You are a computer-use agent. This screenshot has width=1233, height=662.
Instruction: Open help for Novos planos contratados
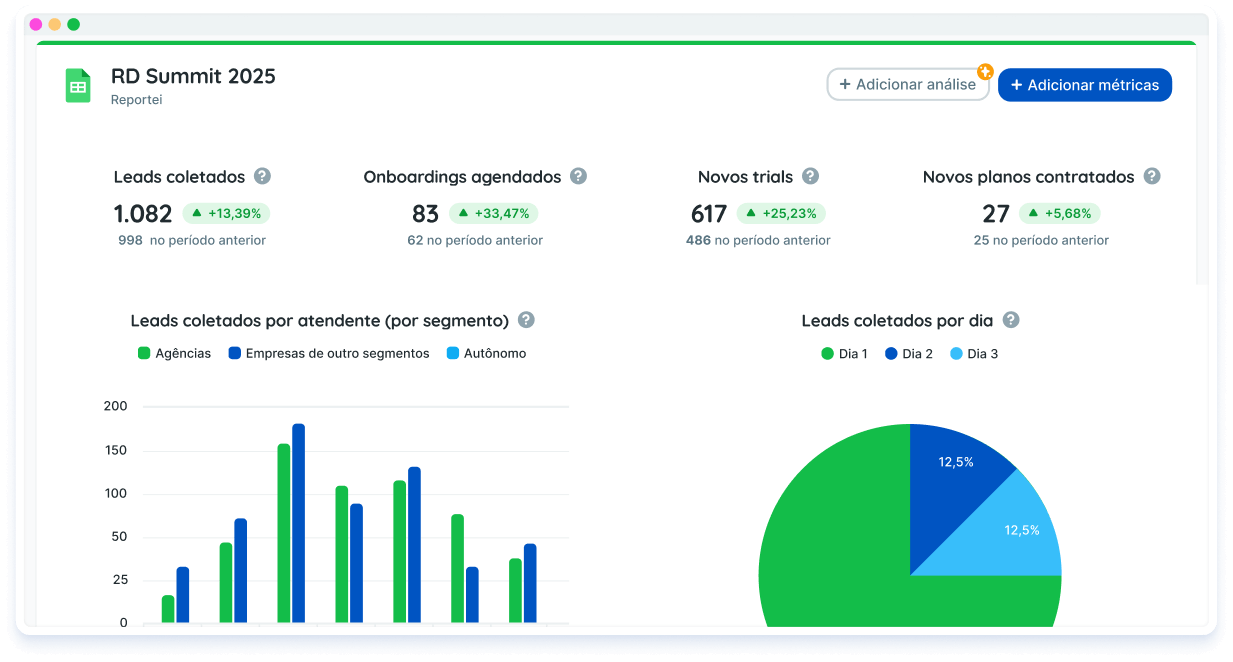click(x=1152, y=176)
